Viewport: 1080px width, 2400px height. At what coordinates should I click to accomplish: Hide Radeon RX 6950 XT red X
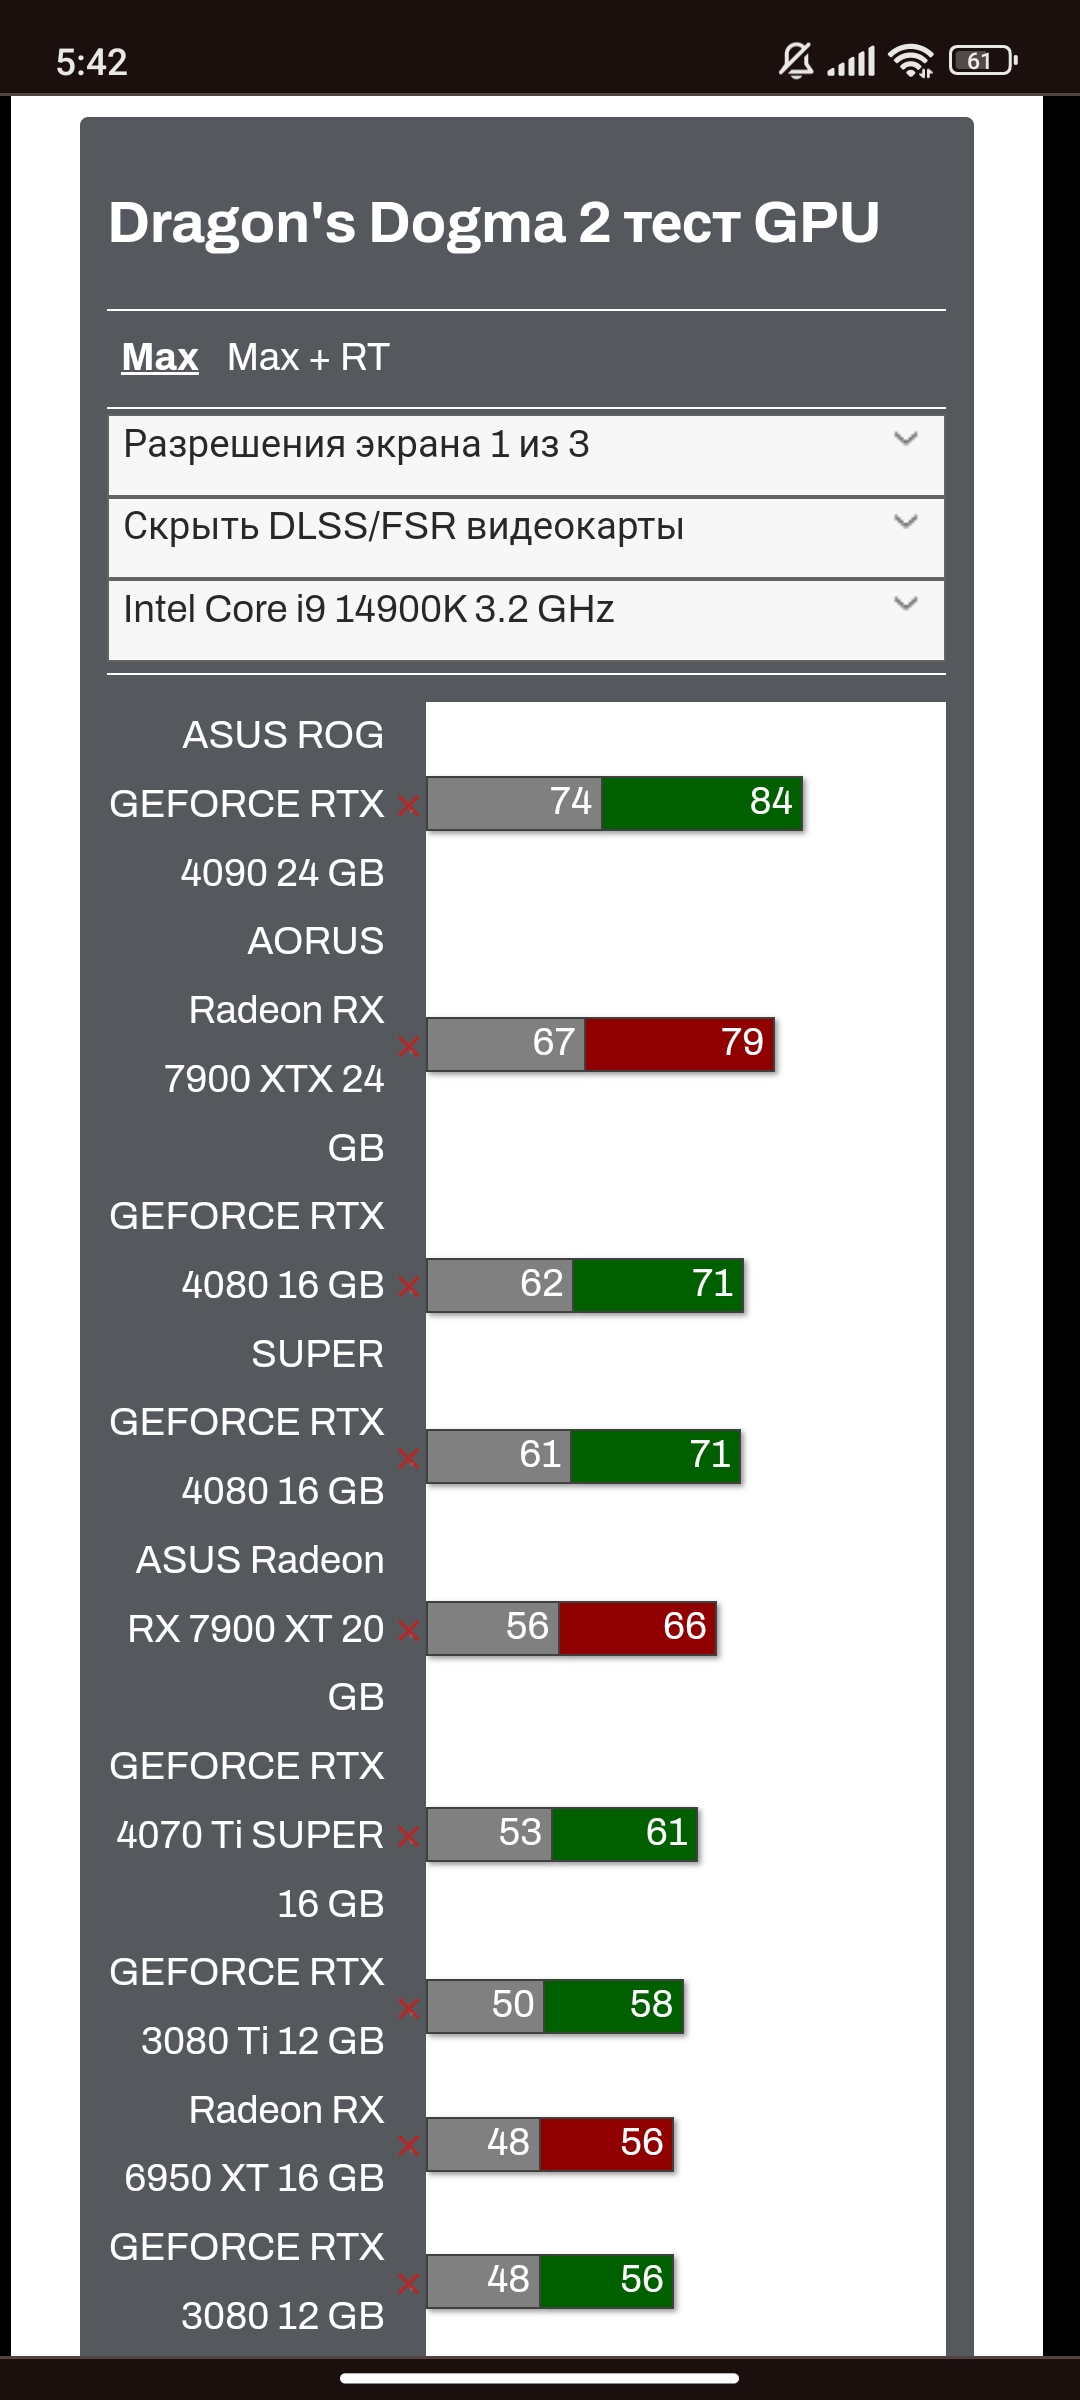tap(408, 2146)
